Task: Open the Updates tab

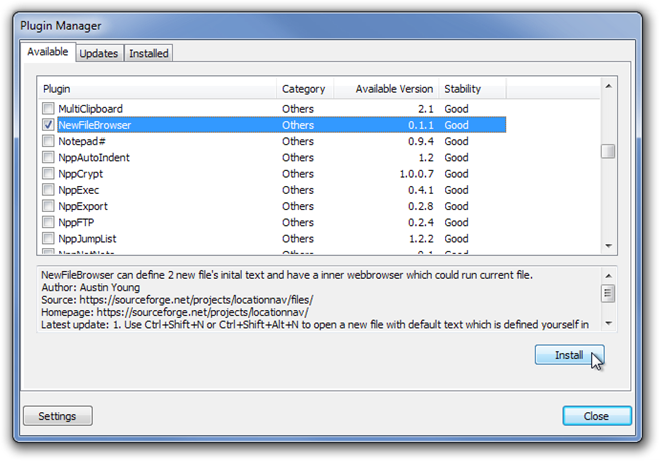Action: 99,53
